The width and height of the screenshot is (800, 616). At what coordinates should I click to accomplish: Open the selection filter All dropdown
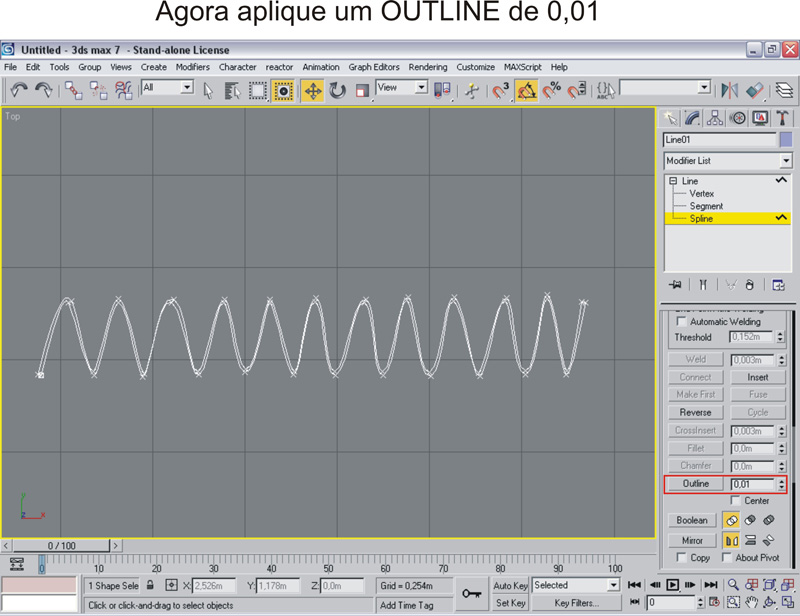pyautogui.click(x=187, y=87)
